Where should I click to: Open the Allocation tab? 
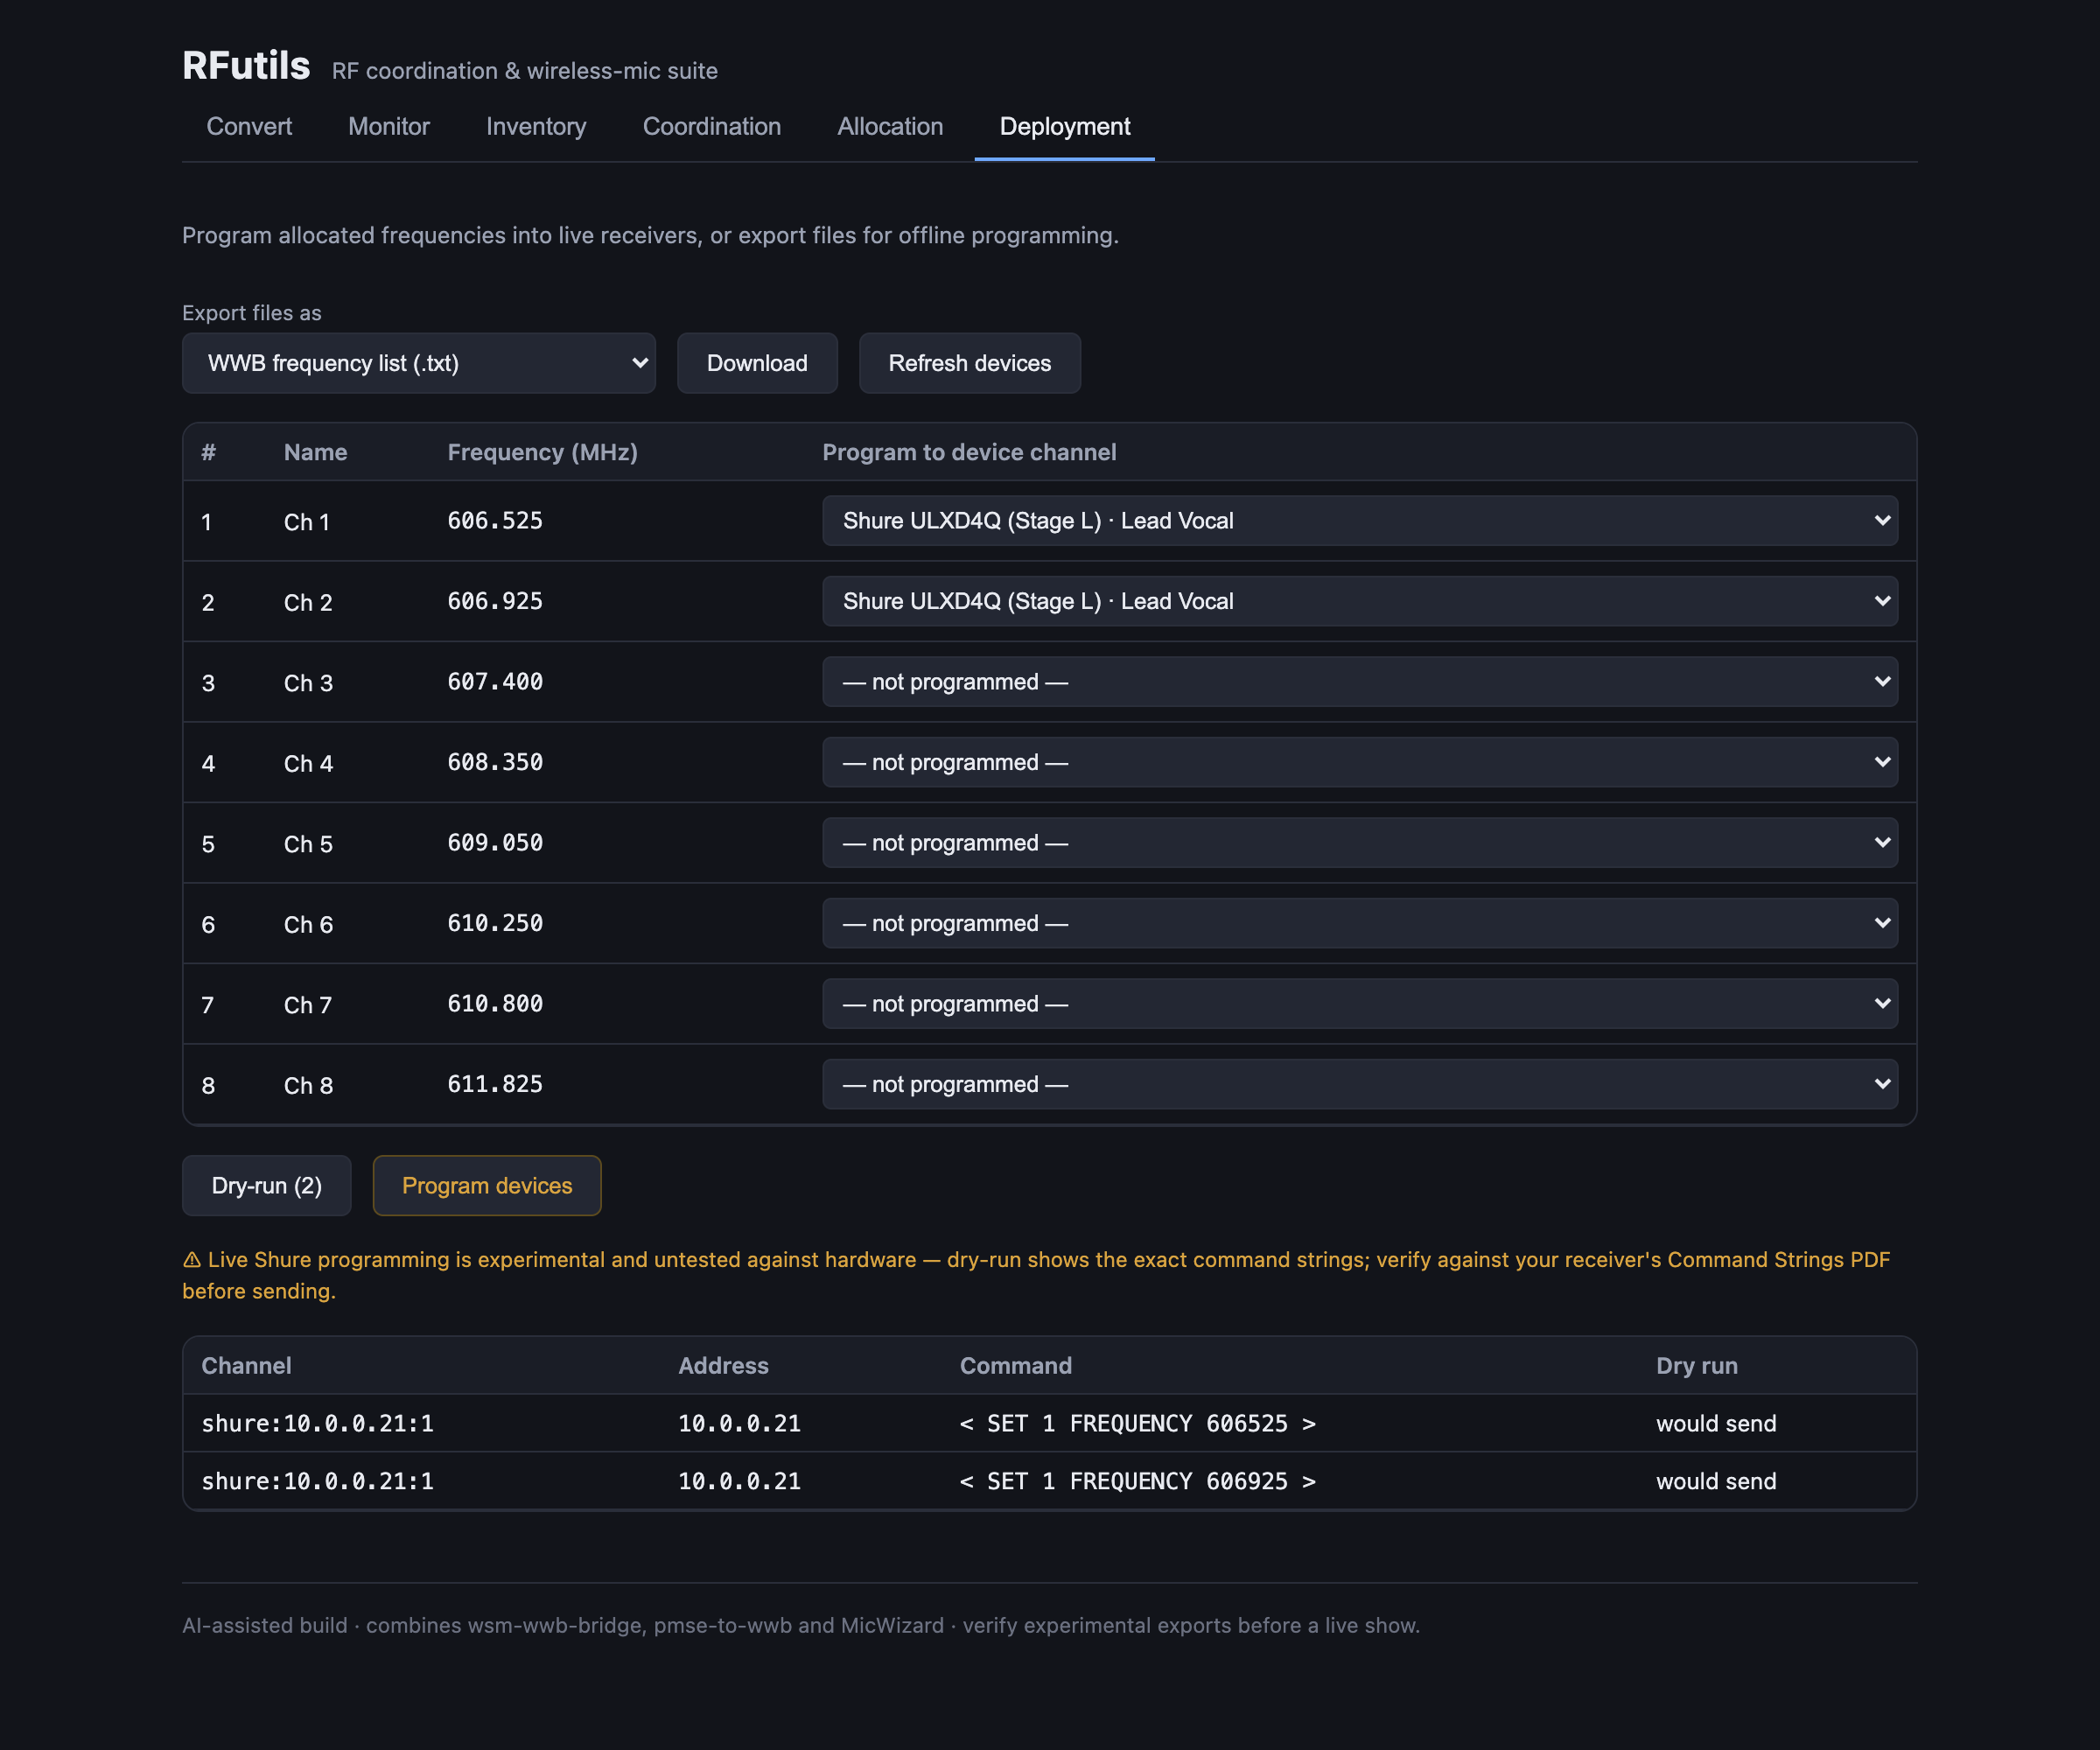click(890, 127)
